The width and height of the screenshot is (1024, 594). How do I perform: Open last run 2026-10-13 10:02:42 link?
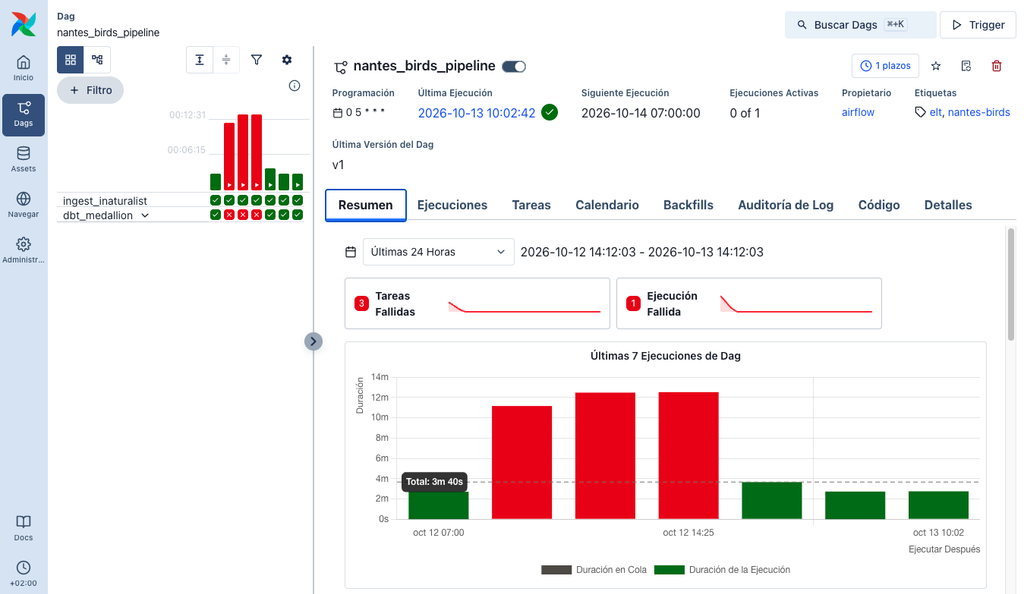click(477, 113)
